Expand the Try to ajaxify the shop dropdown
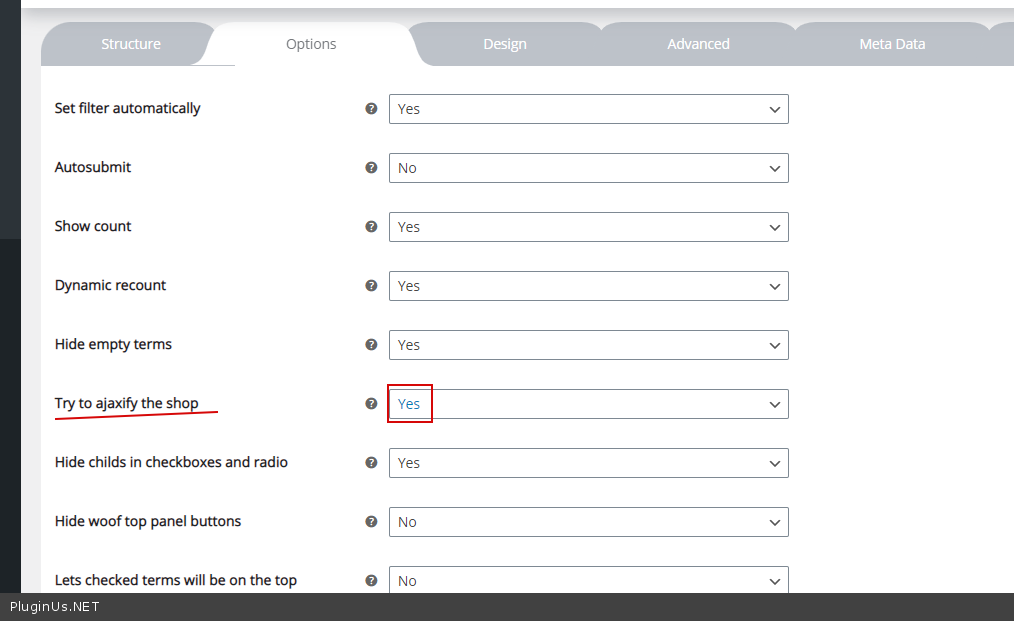Screen dimensions: 1014x621 [588, 404]
